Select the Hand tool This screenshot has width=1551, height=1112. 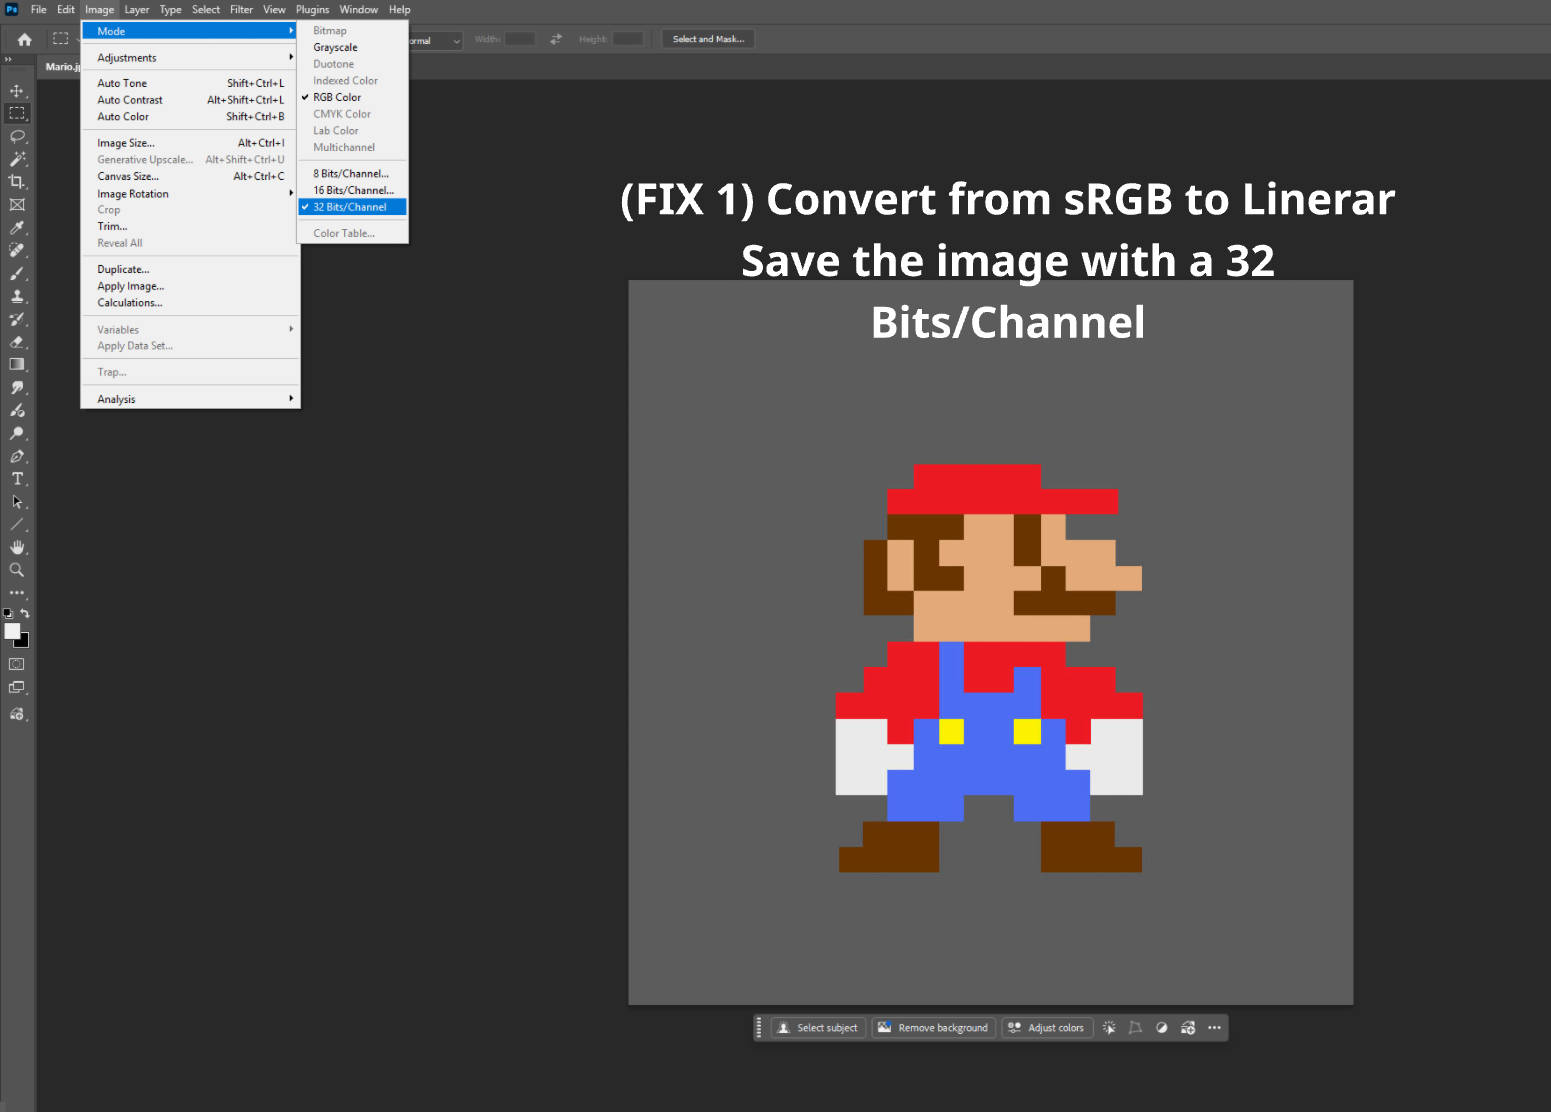[x=17, y=547]
